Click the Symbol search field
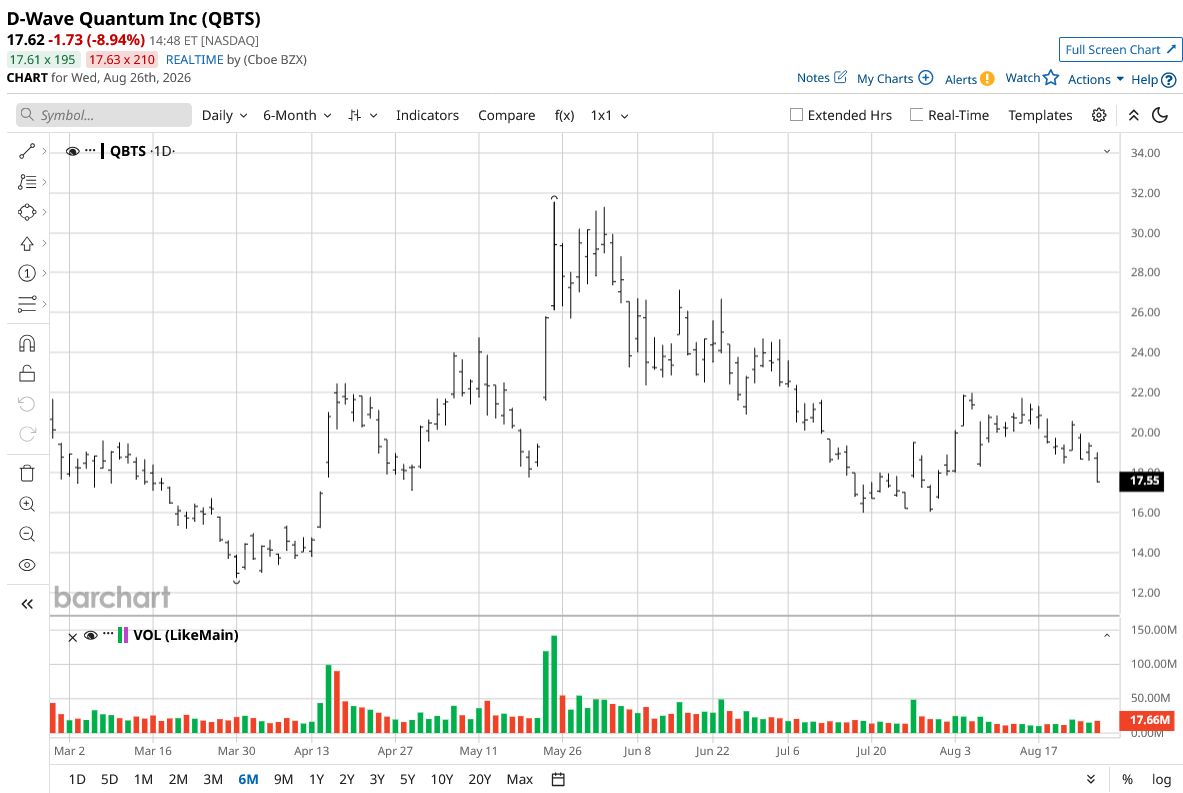The width and height of the screenshot is (1183, 793). point(104,115)
